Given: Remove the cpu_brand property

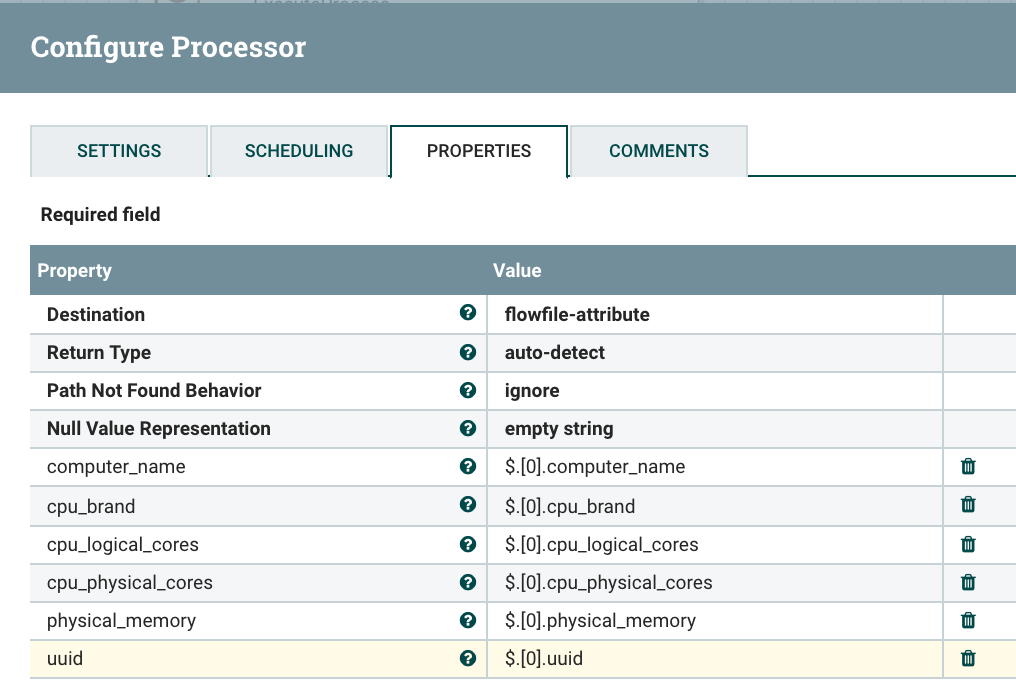Looking at the screenshot, I should 967,505.
